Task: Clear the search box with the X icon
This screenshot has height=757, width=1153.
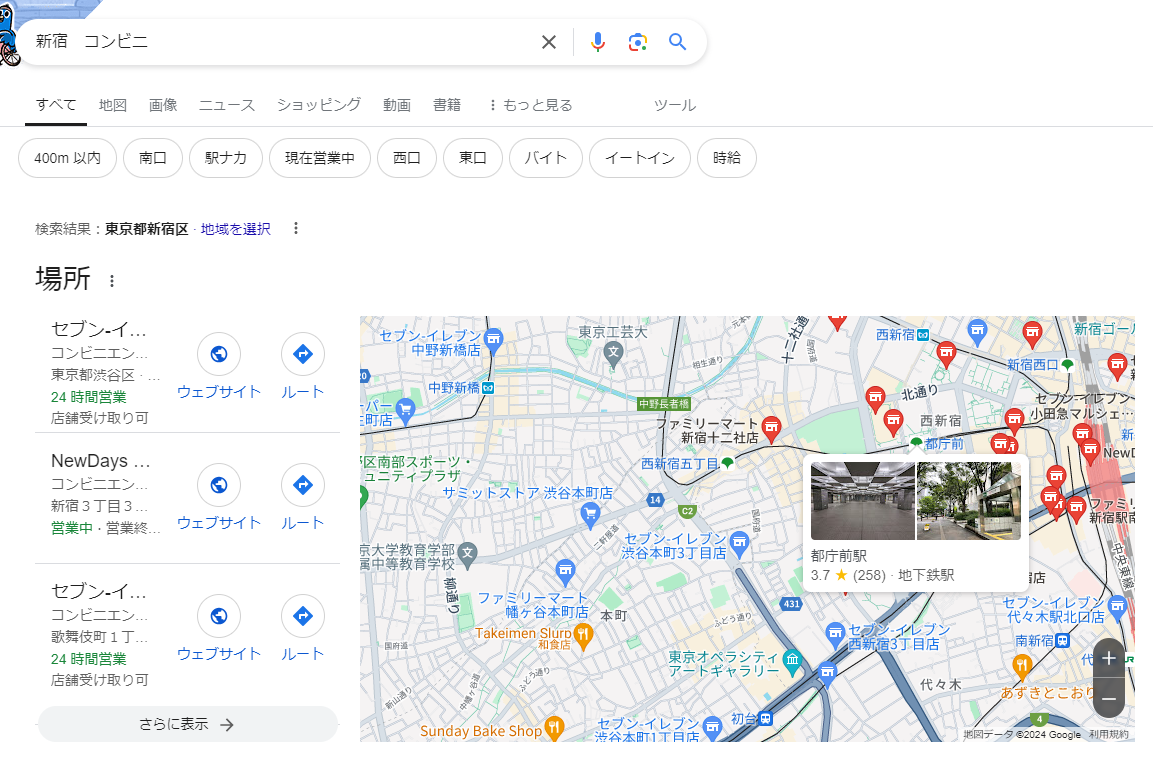Action: coord(549,42)
